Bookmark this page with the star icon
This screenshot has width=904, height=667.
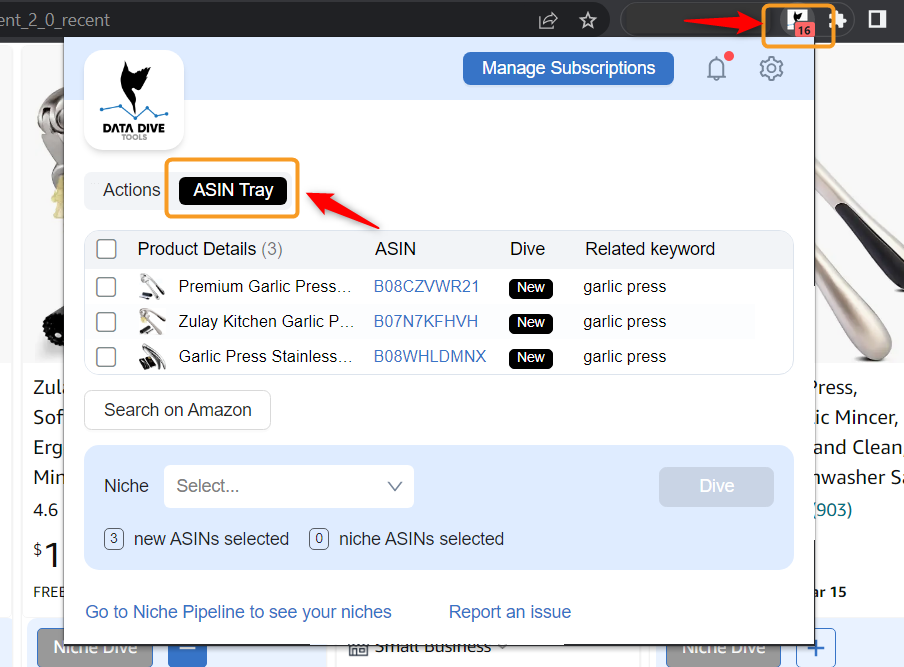(x=588, y=20)
